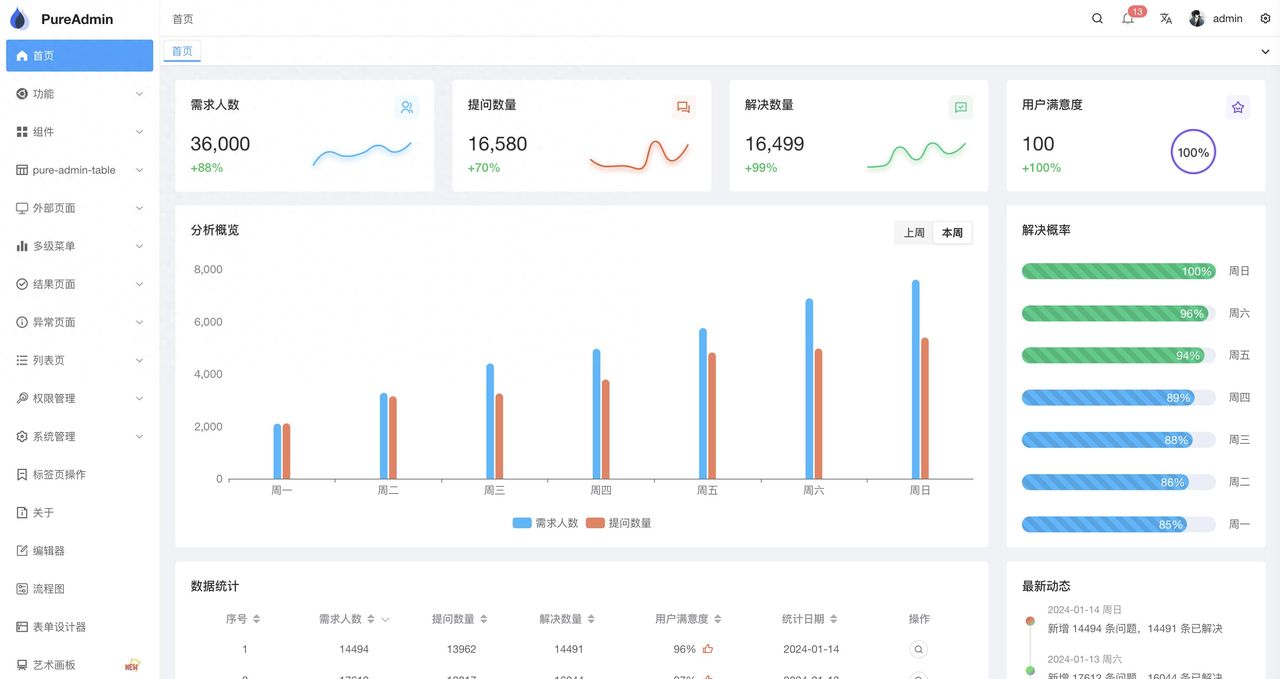
Task: Expand the 系统管理 sidebar menu
Action: (x=80, y=437)
